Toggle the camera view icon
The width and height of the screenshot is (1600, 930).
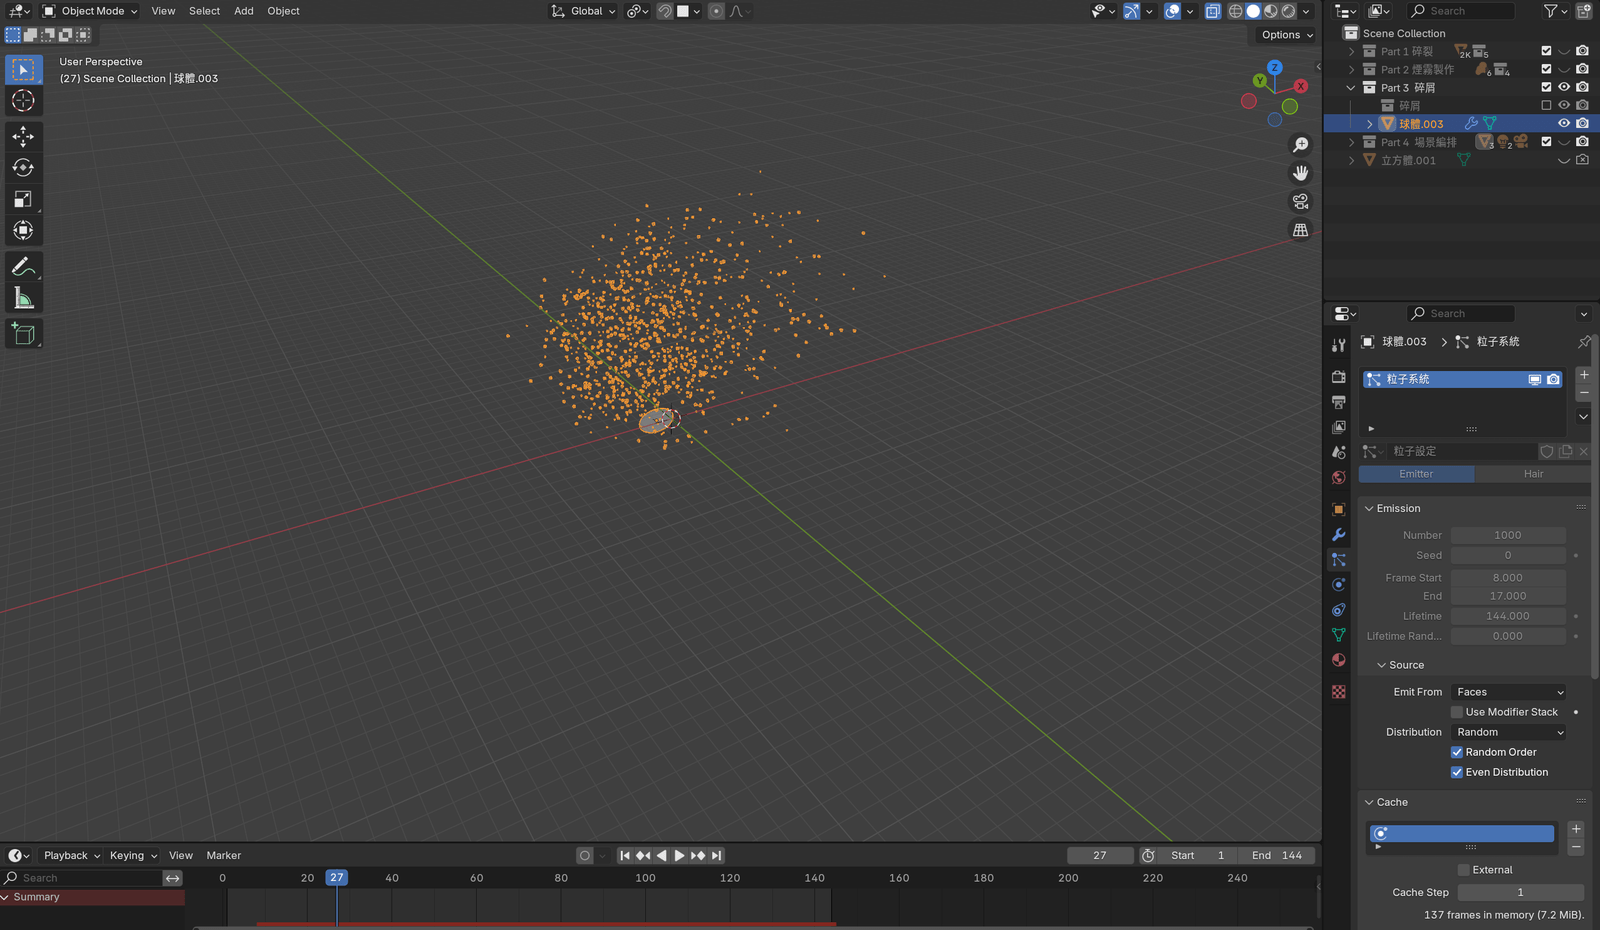pos(1300,201)
